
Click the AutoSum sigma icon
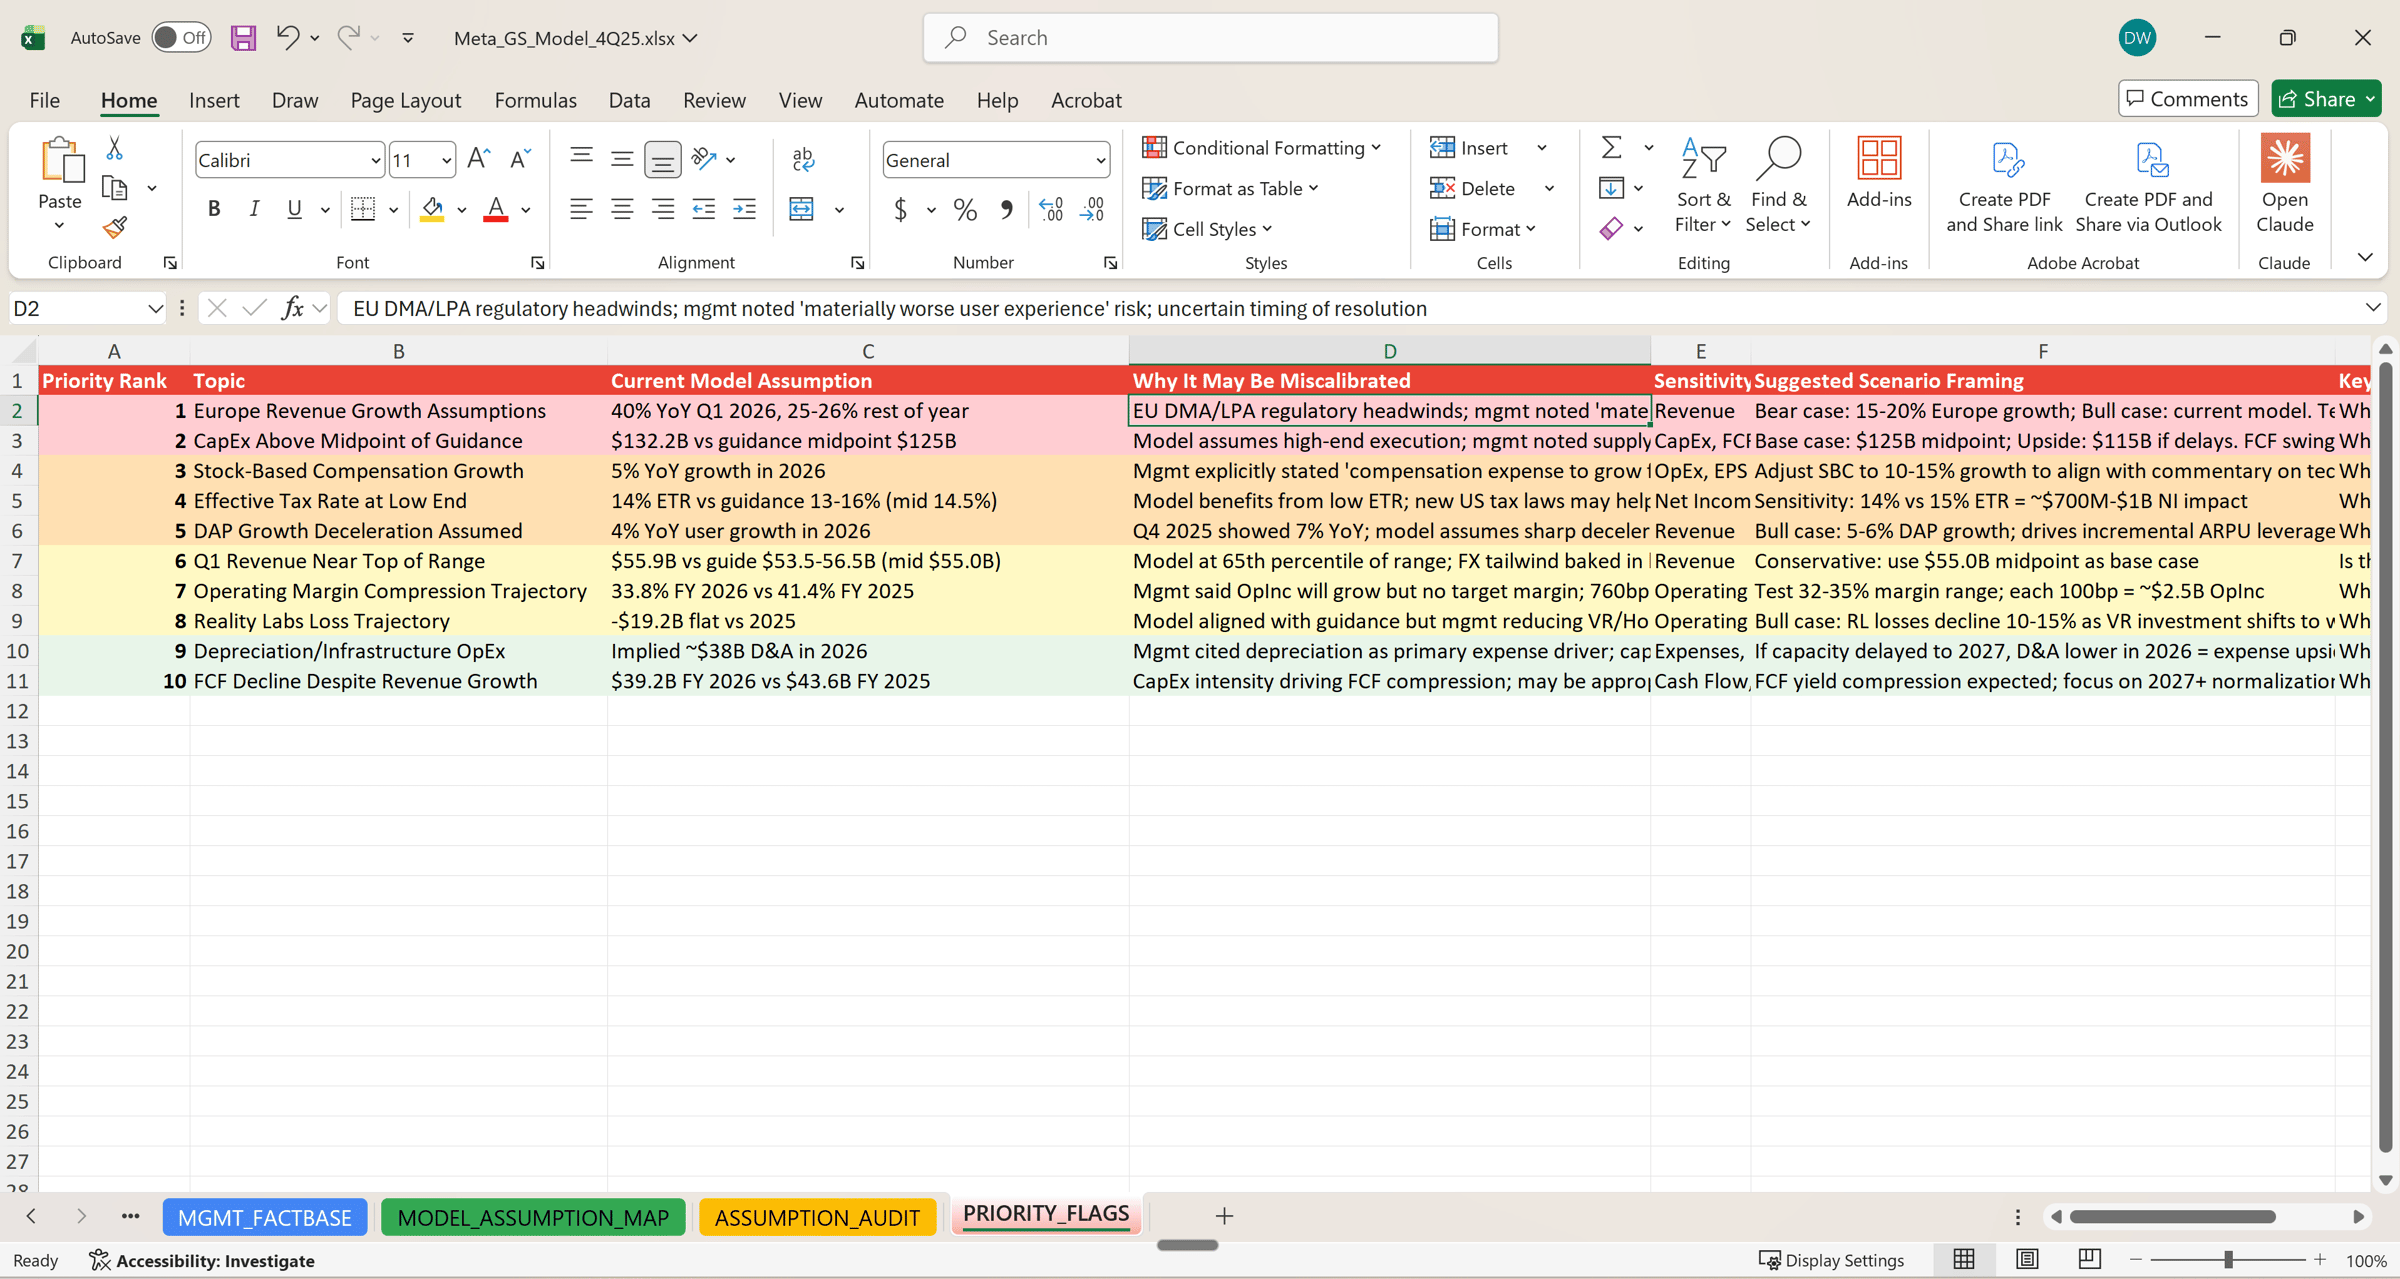click(1611, 148)
